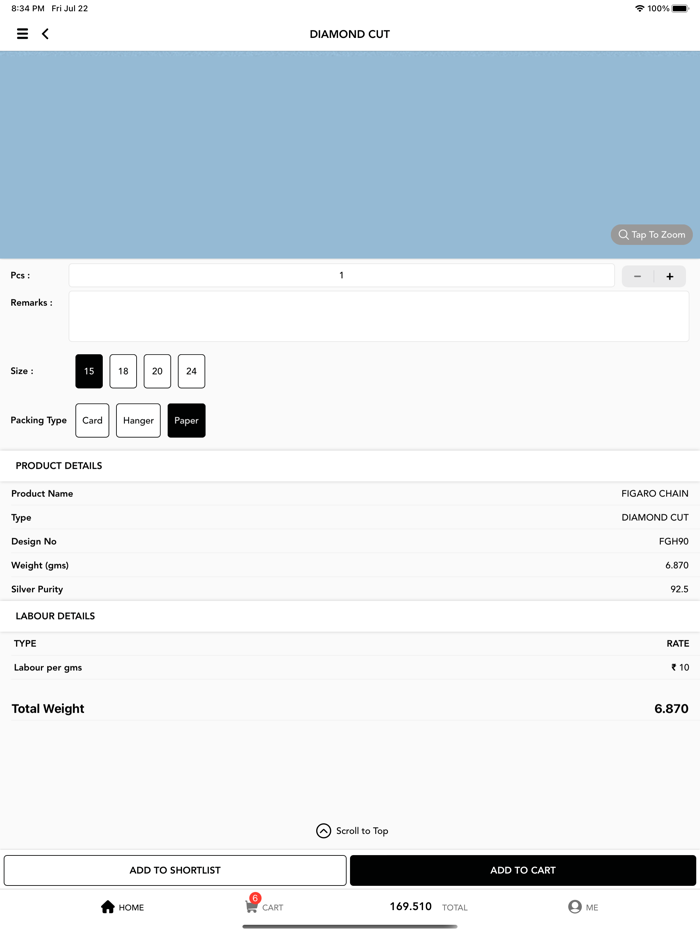This screenshot has width=700, height=934.
Task: Click into the Remarks text box
Action: [379, 316]
